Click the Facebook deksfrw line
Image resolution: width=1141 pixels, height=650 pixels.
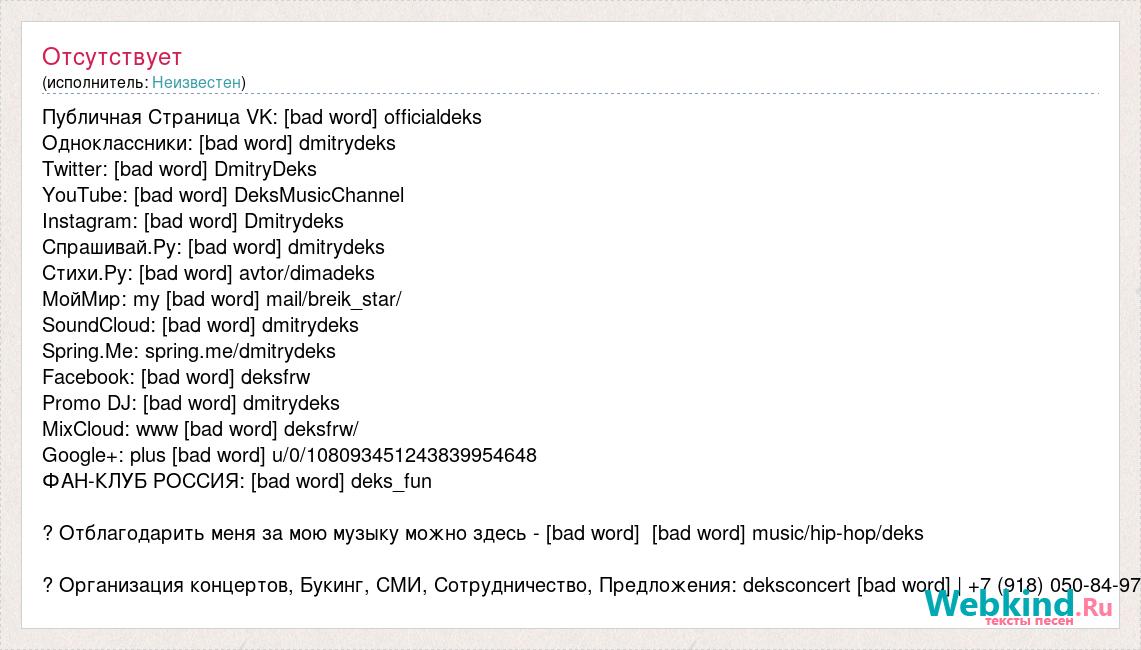[x=176, y=378]
